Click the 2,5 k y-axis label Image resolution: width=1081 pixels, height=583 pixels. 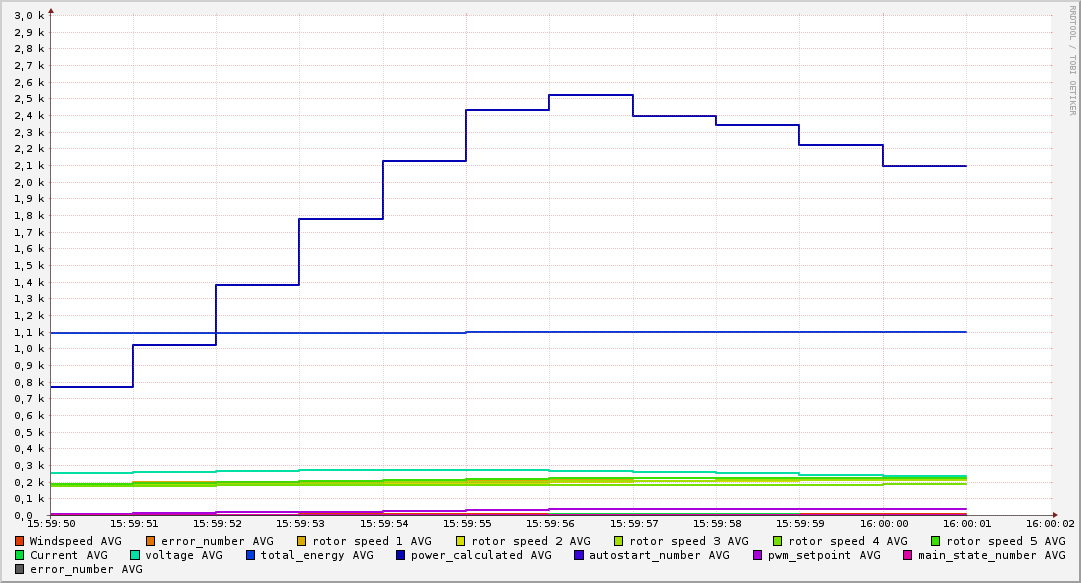(29, 99)
